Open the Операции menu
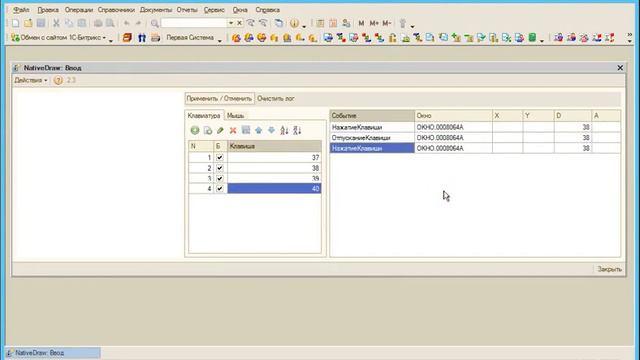 (x=79, y=10)
